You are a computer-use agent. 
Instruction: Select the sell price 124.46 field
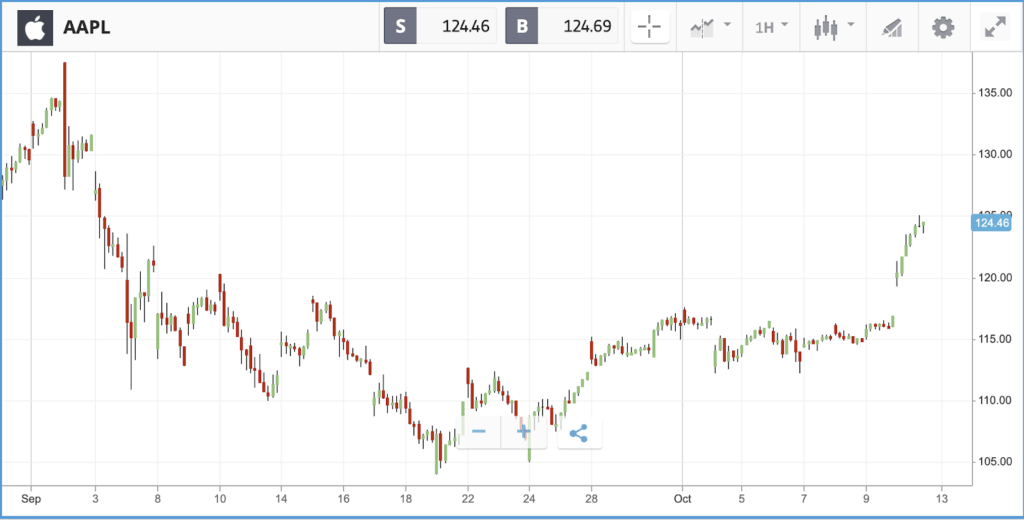[x=456, y=26]
